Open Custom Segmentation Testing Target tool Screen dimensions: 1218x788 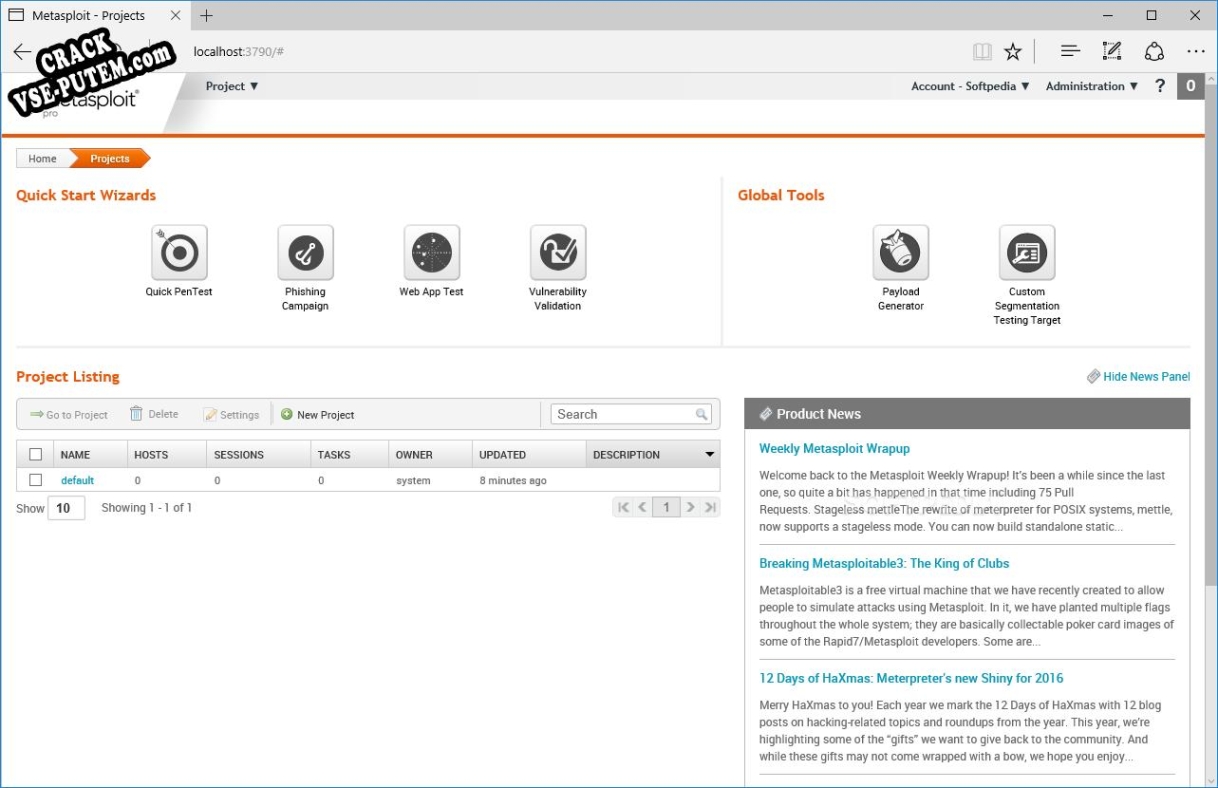tap(1026, 253)
